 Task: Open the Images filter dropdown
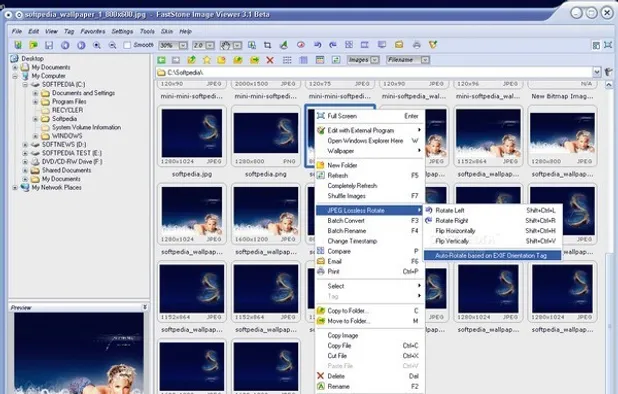(375, 60)
